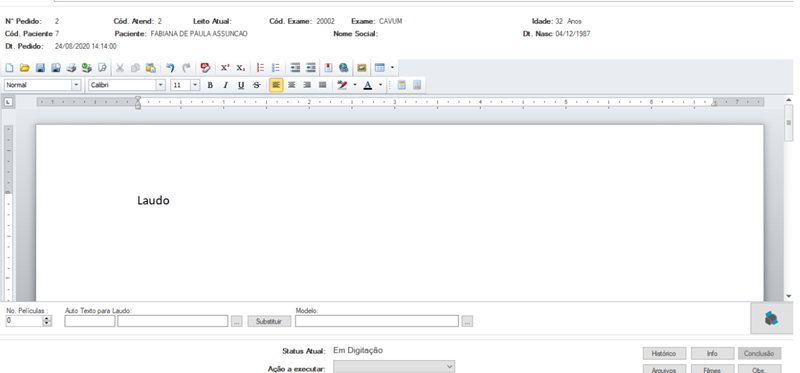Screen dimensions: 800x373
Task: Expand the font color dropdown arrow
Action: point(380,85)
